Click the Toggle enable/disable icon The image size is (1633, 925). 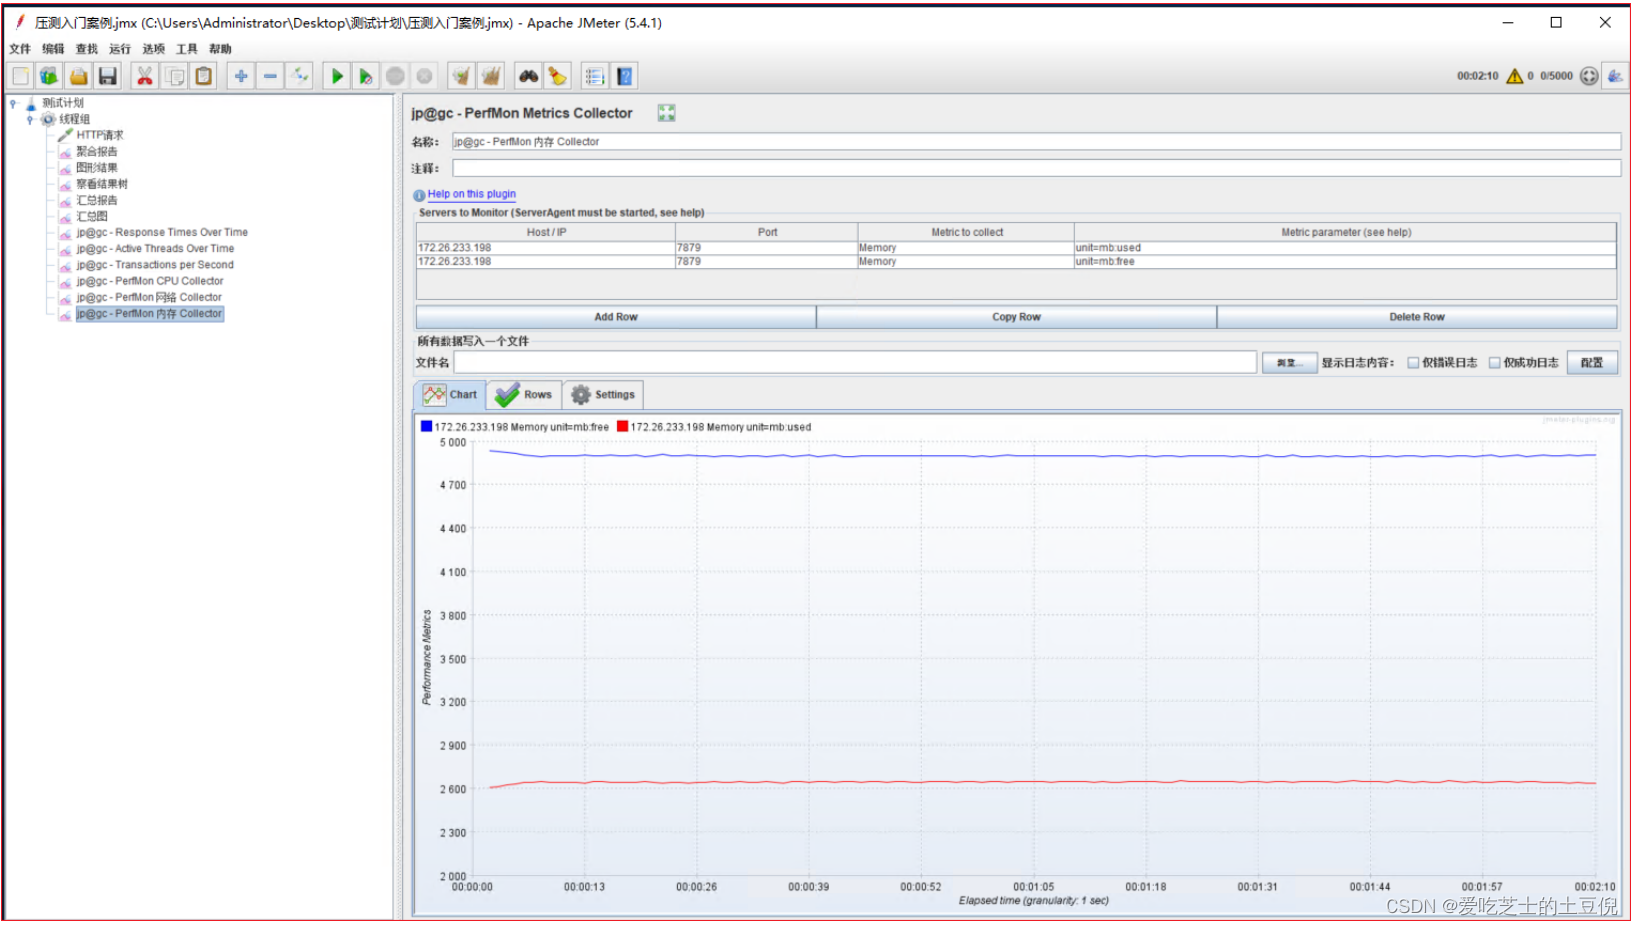pyautogui.click(x=299, y=76)
